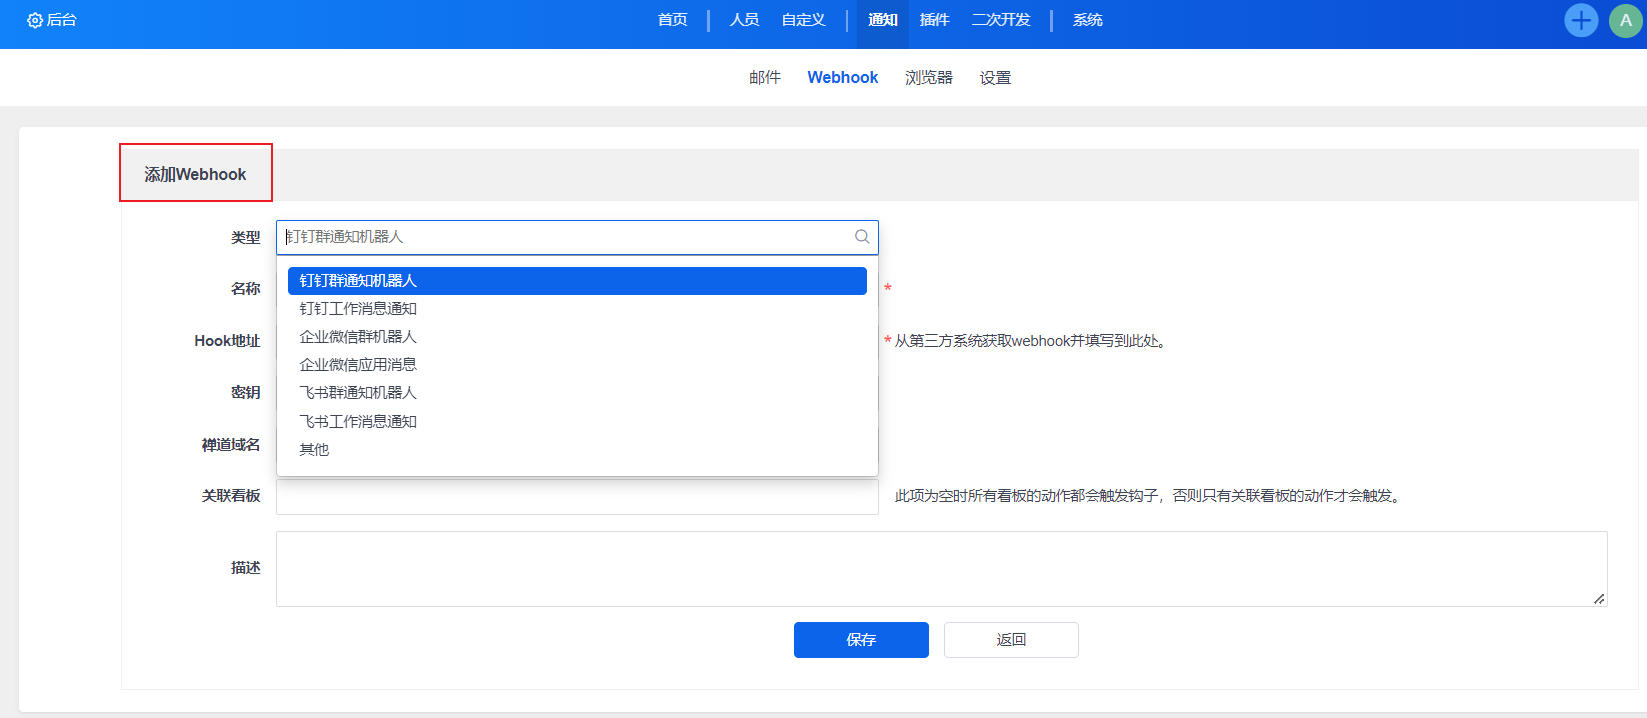Open the 二次开发 top menu
The height and width of the screenshot is (718, 1647).
[1000, 20]
